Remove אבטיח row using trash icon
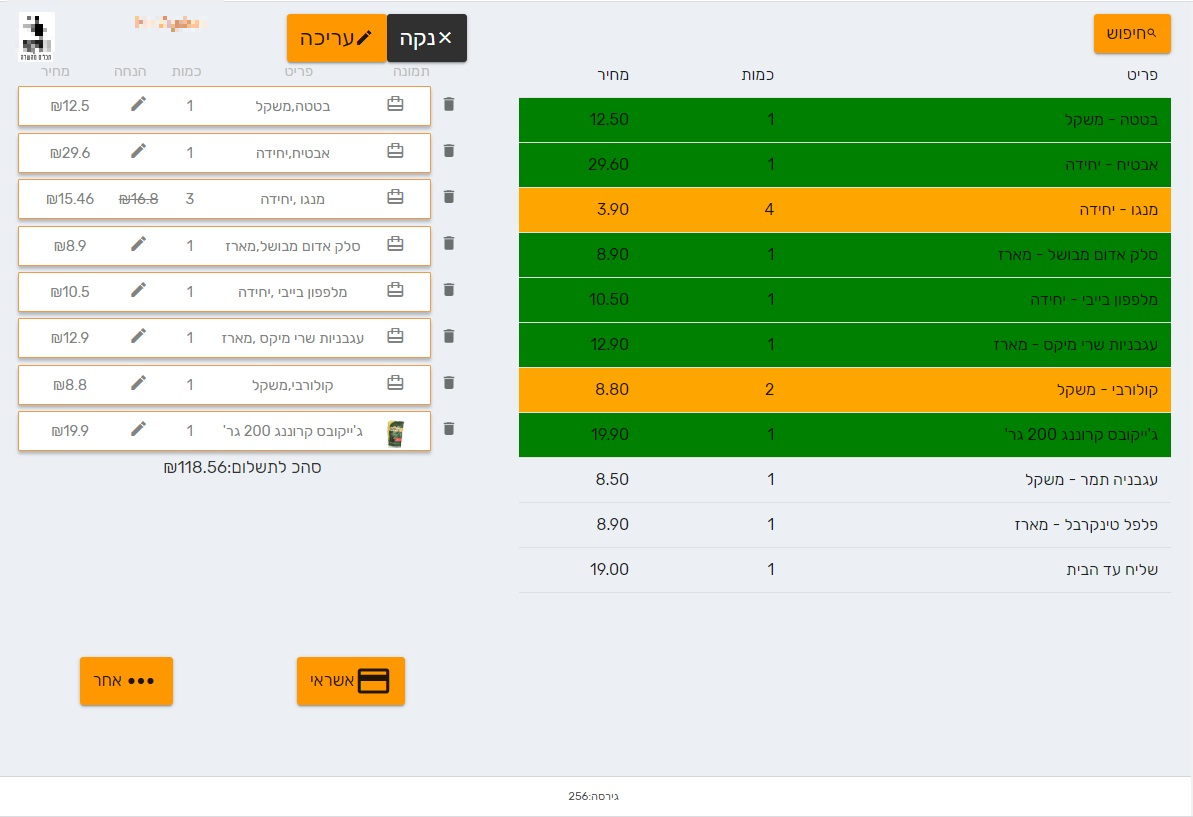 [449, 151]
